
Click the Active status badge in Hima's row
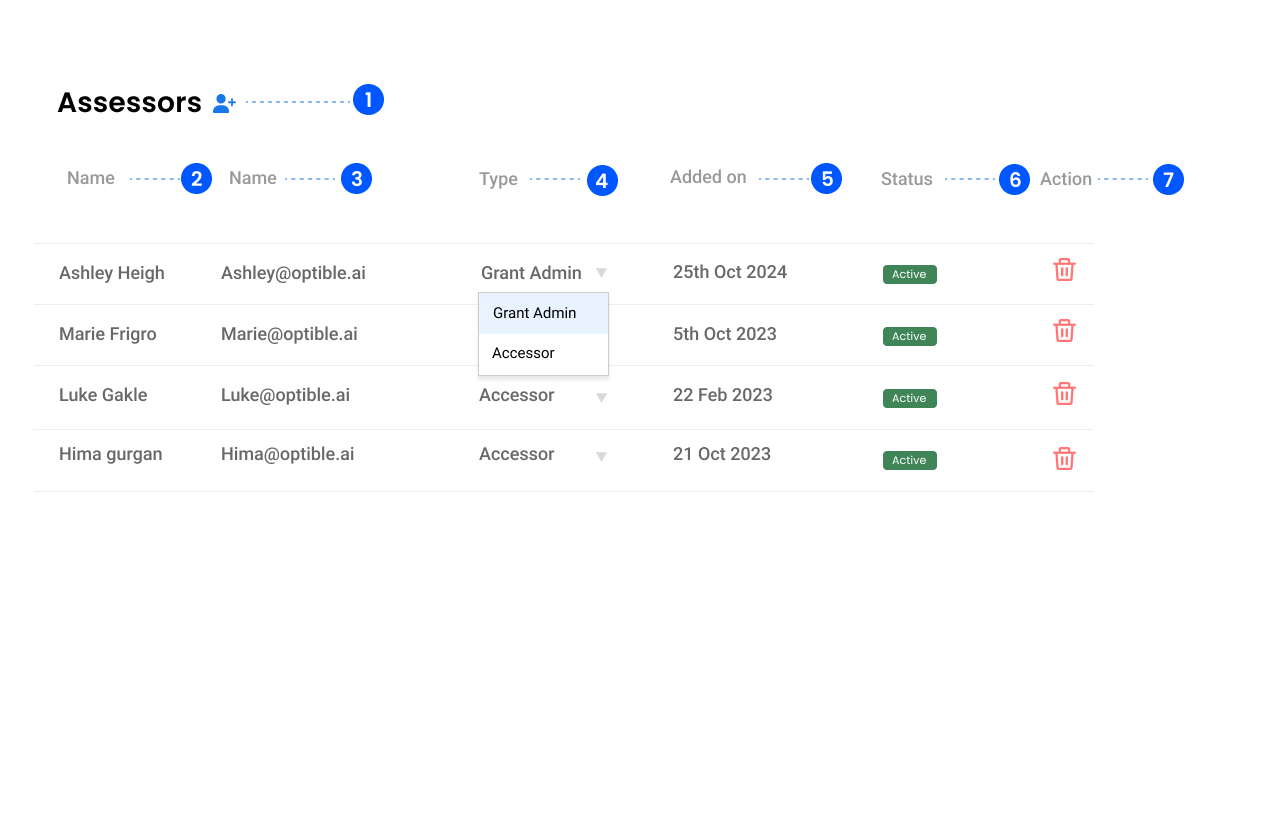click(909, 460)
